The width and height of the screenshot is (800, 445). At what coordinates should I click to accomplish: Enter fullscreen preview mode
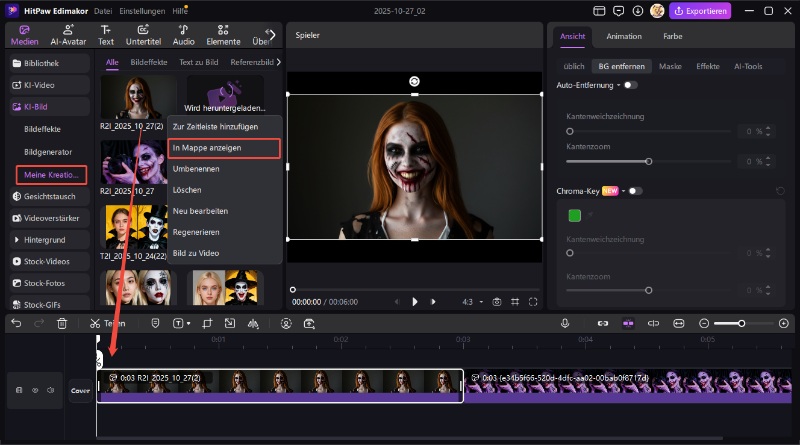[x=533, y=302]
